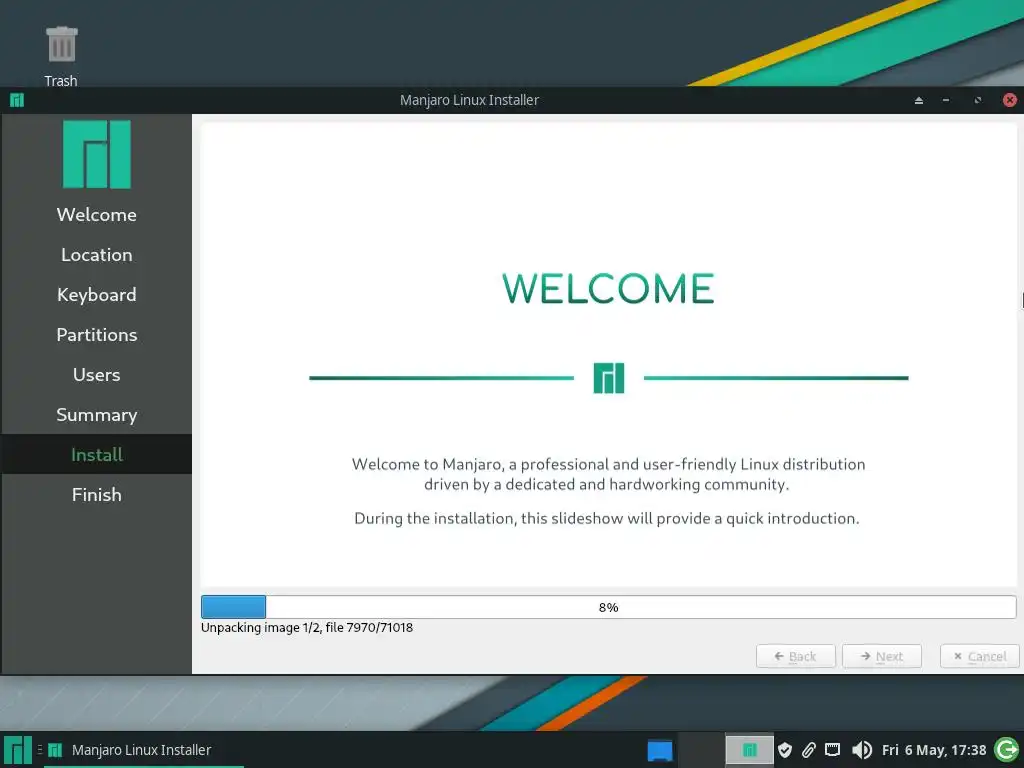Viewport: 1024px width, 768px height.
Task: Select the Welcome step in the sidebar
Action: 97,215
